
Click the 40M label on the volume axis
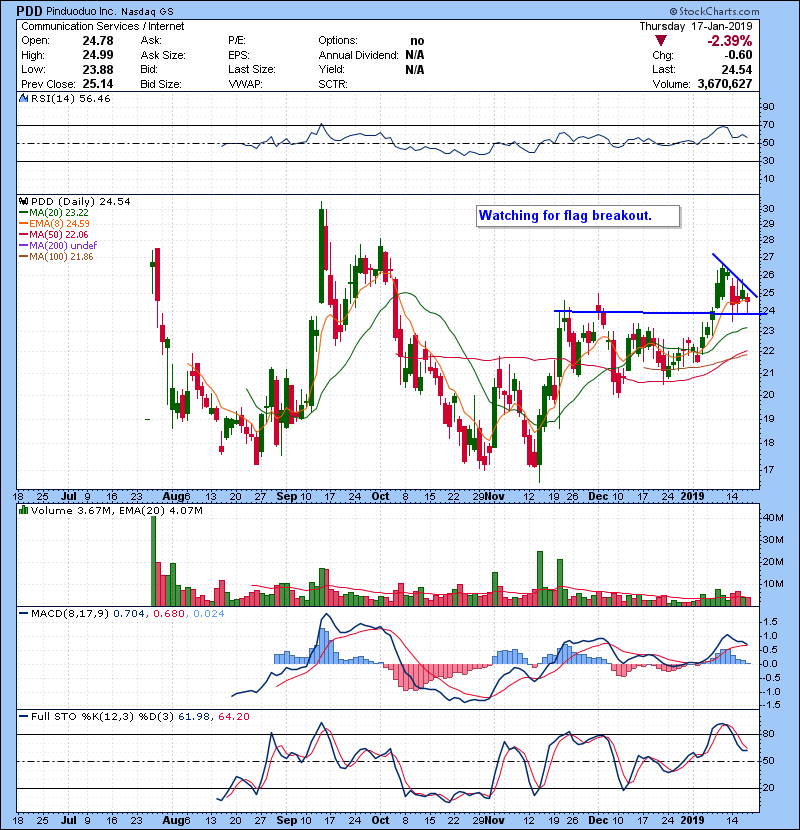pos(772,518)
